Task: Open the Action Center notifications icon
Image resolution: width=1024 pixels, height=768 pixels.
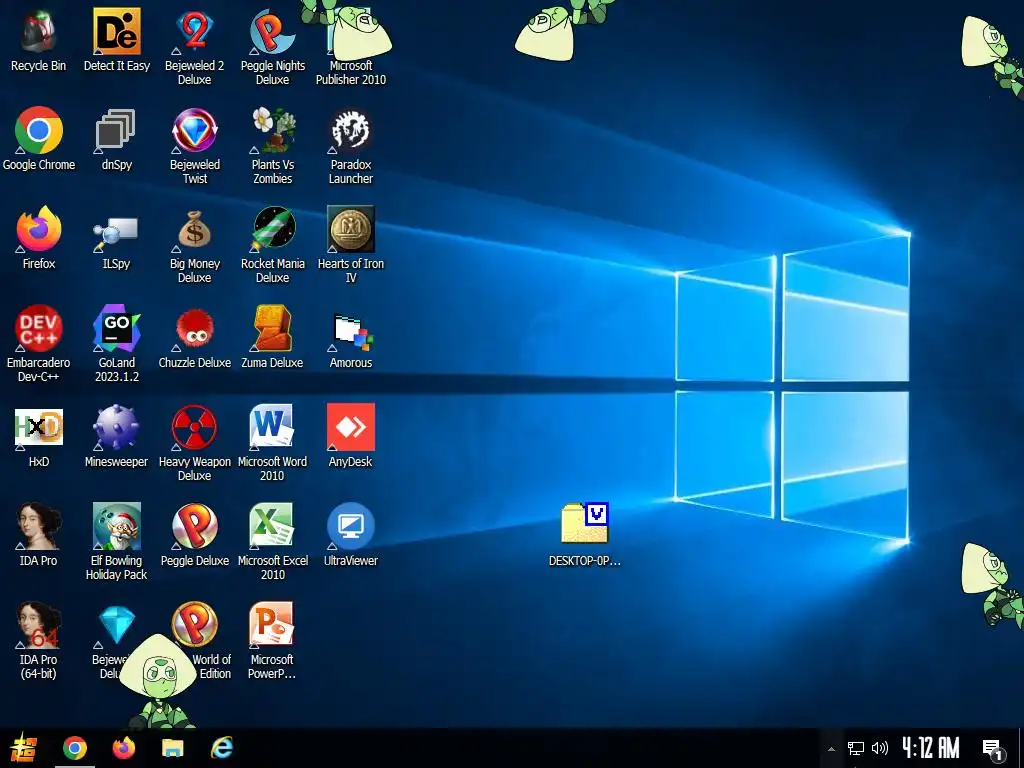Action: [994, 749]
